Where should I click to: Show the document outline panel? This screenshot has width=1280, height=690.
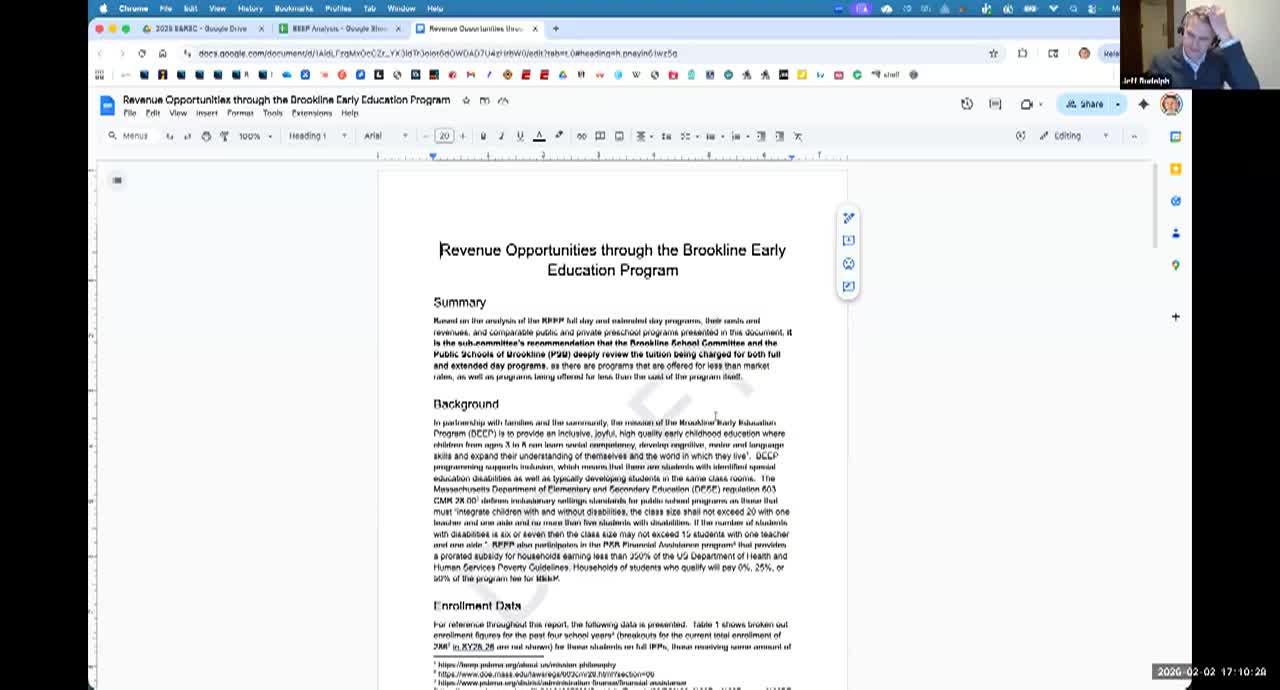click(117, 180)
